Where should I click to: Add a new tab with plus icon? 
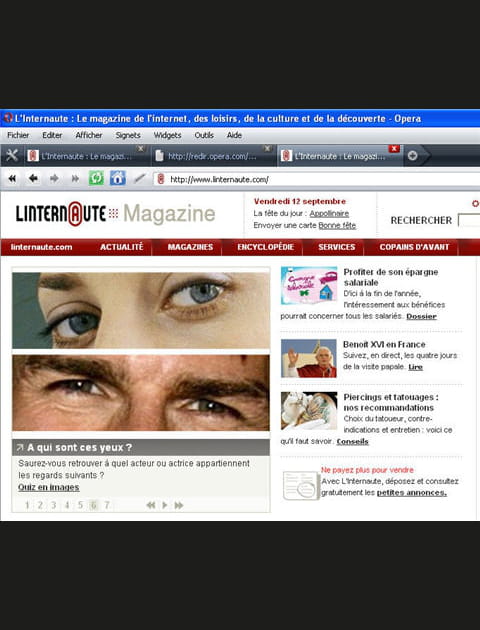[x=413, y=155]
